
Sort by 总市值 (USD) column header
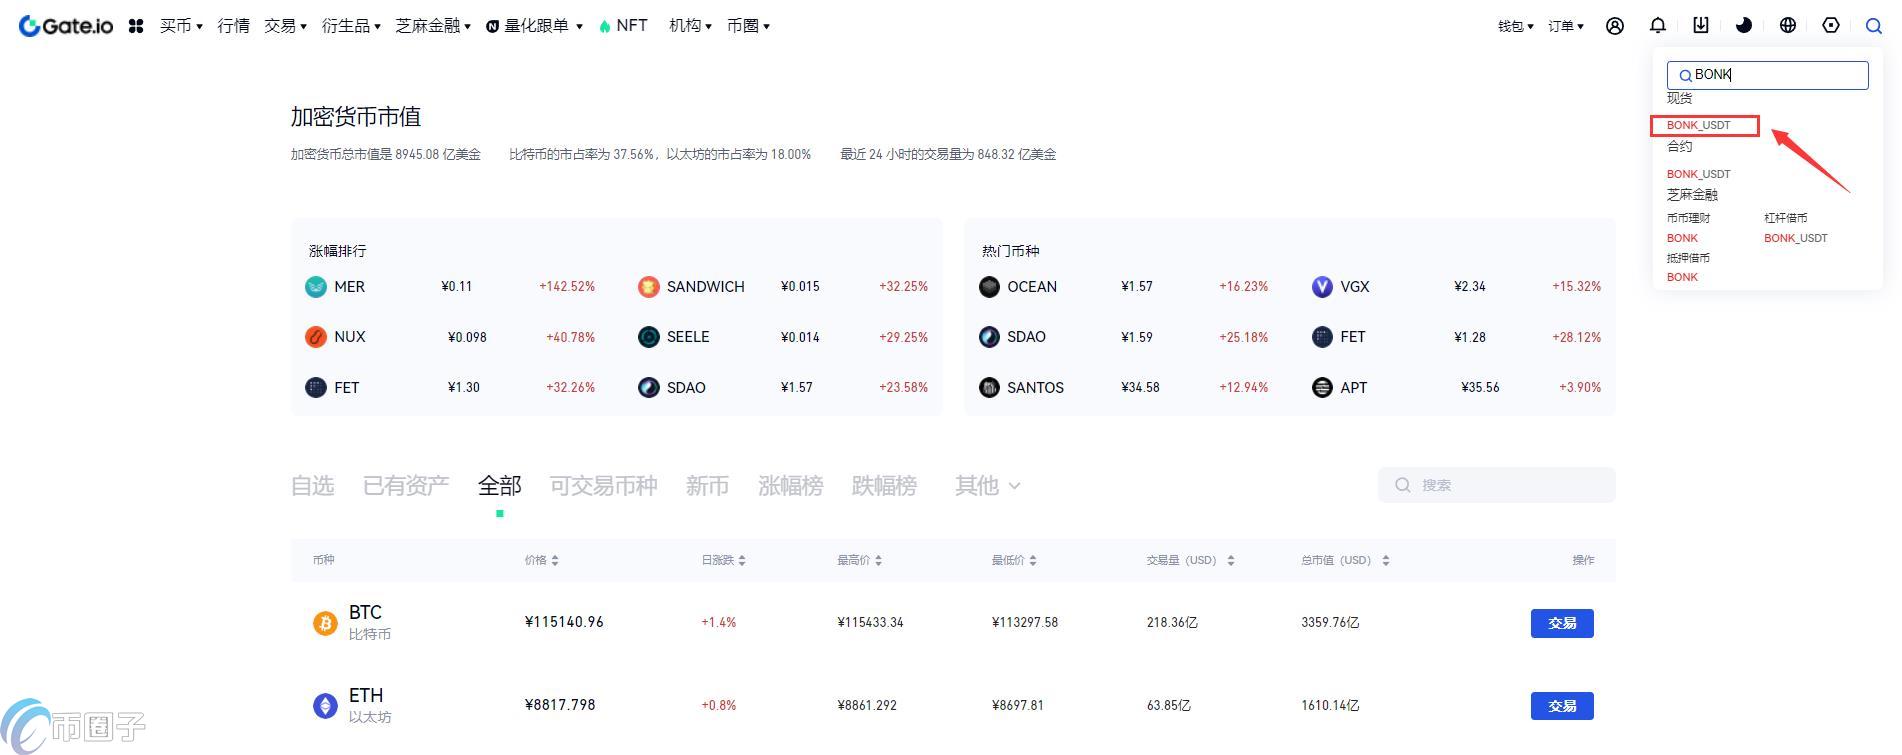1345,560
